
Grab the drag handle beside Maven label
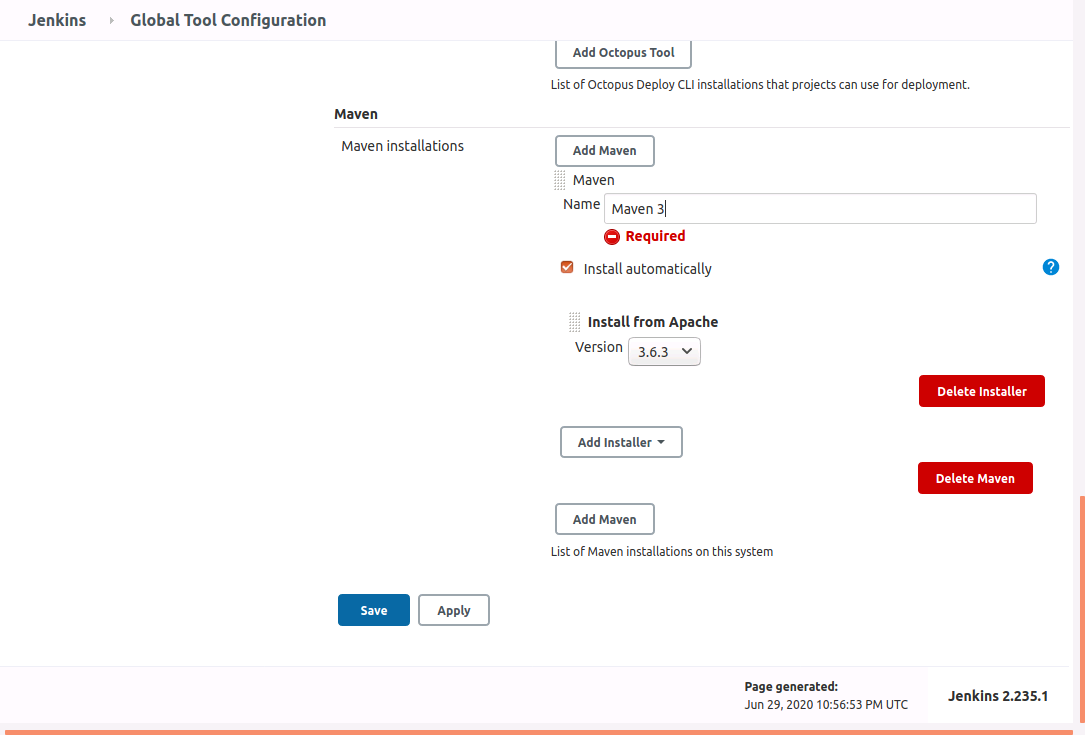[x=560, y=180]
